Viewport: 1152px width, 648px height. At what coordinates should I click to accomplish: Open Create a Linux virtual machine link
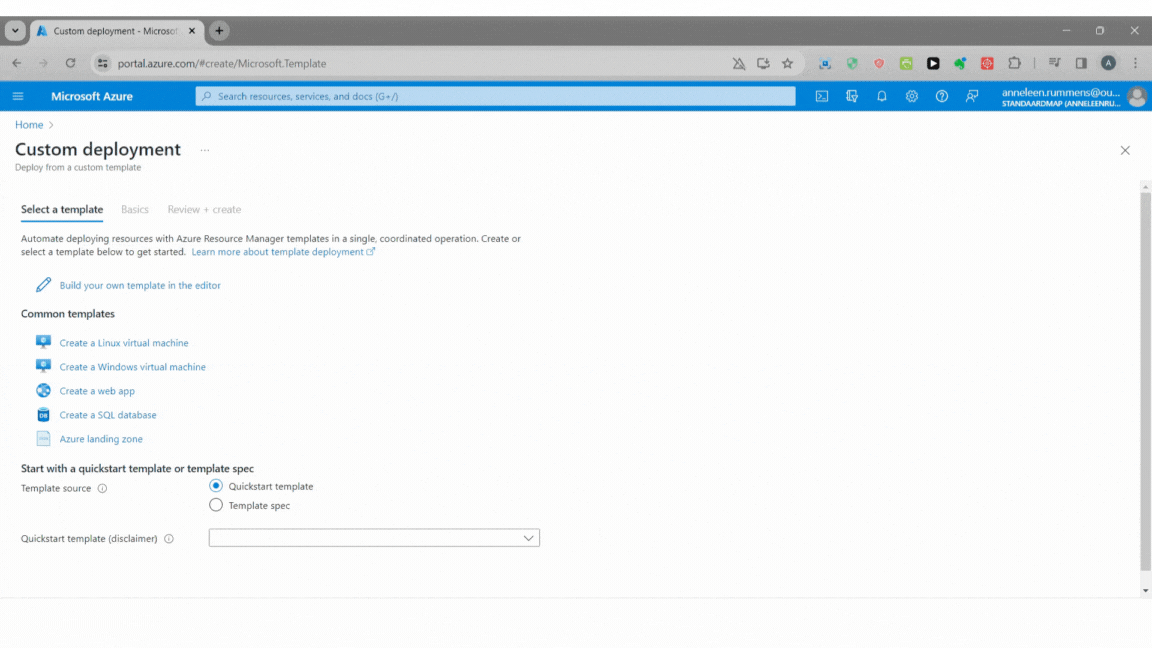tap(123, 343)
